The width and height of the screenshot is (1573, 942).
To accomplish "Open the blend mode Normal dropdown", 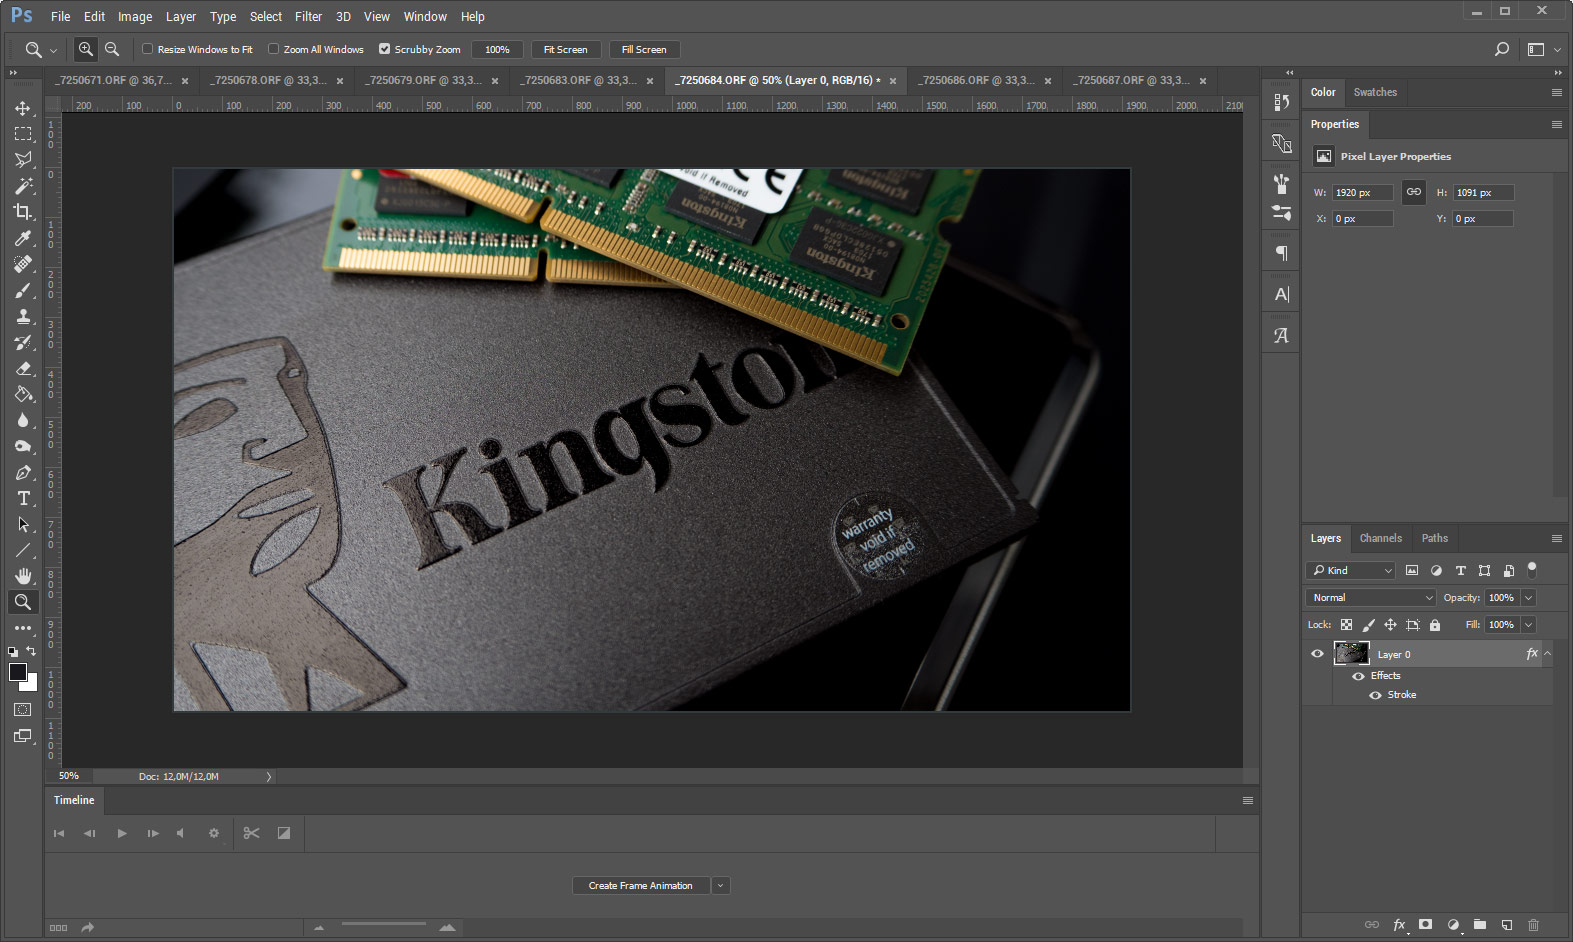I will pyautogui.click(x=1370, y=598).
